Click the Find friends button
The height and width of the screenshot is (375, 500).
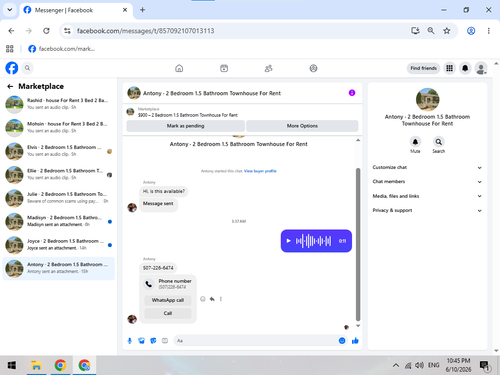(423, 68)
